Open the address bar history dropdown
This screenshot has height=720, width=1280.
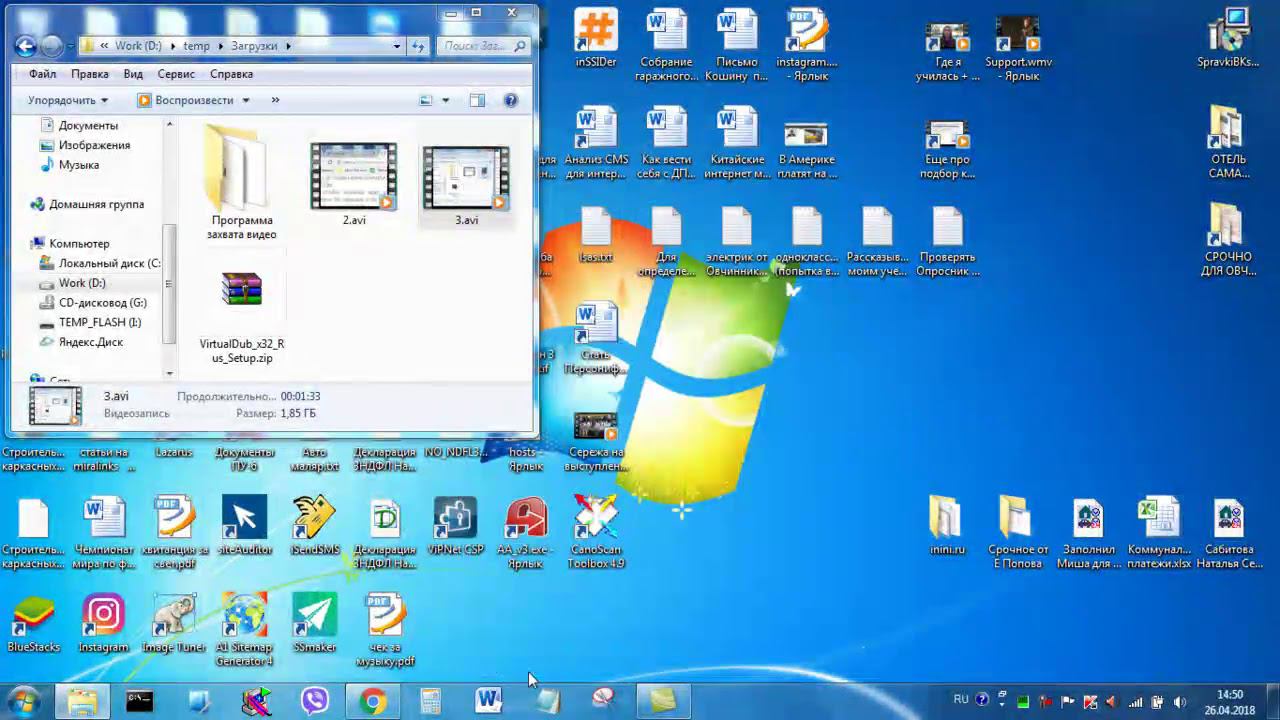pyautogui.click(x=397, y=46)
